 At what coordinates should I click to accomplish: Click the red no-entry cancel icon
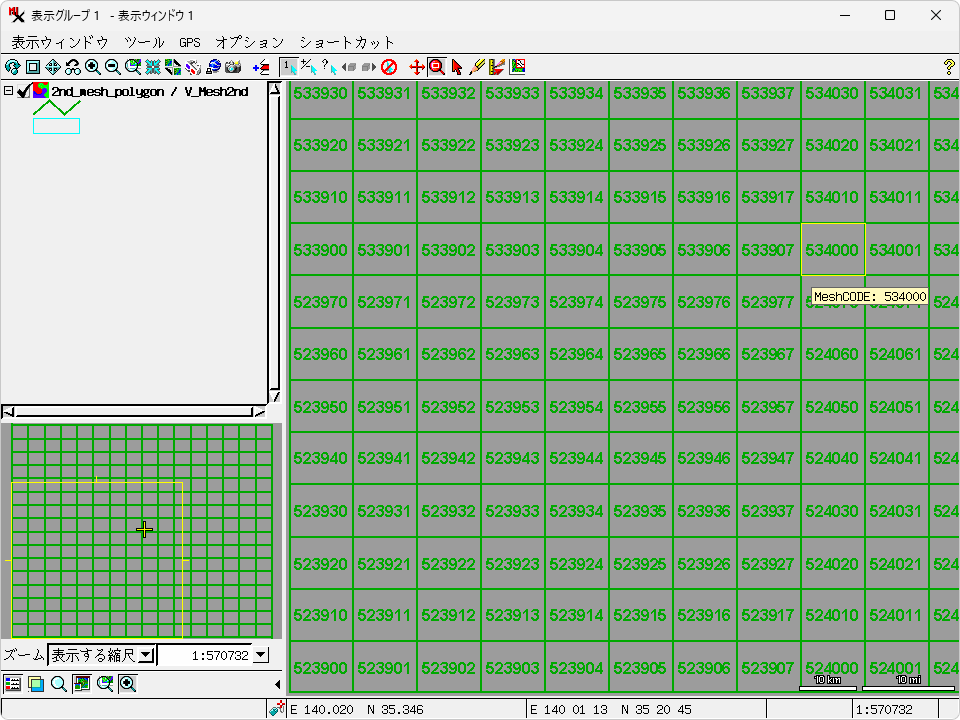pyautogui.click(x=389, y=67)
